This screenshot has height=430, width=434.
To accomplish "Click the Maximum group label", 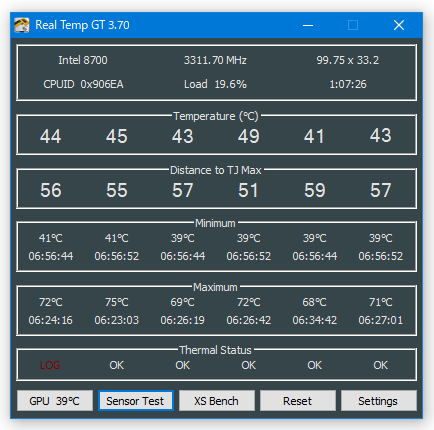I will (215, 287).
